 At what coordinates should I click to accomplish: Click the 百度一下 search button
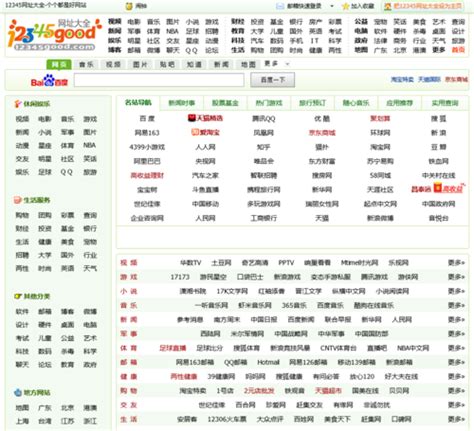(273, 80)
